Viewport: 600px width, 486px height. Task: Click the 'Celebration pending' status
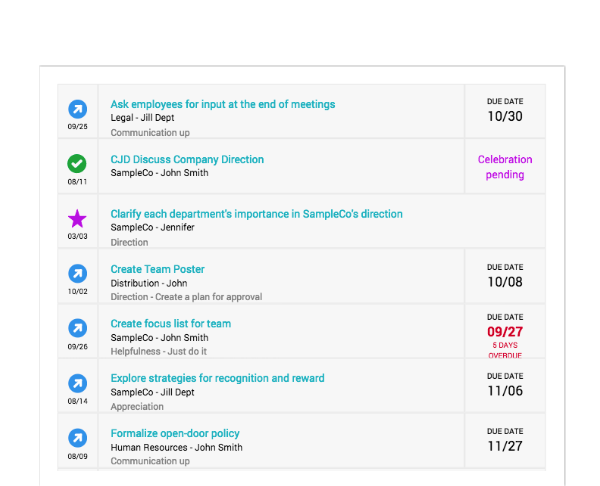tap(505, 167)
